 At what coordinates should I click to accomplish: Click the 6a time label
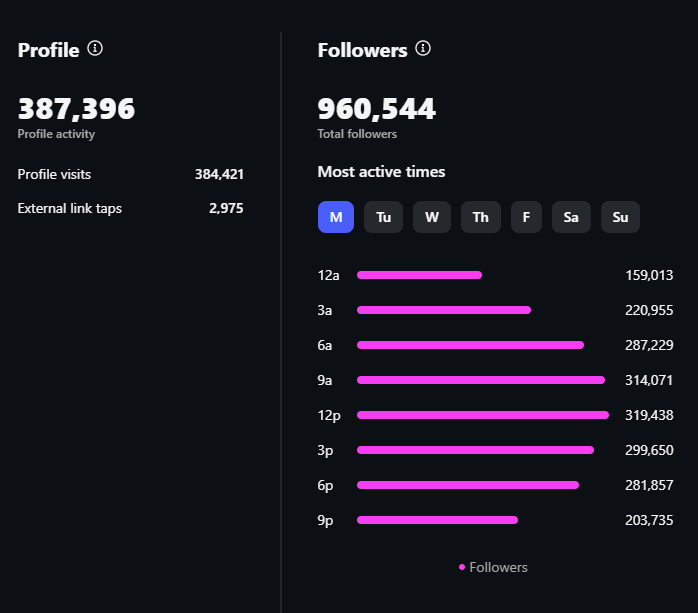click(x=325, y=345)
